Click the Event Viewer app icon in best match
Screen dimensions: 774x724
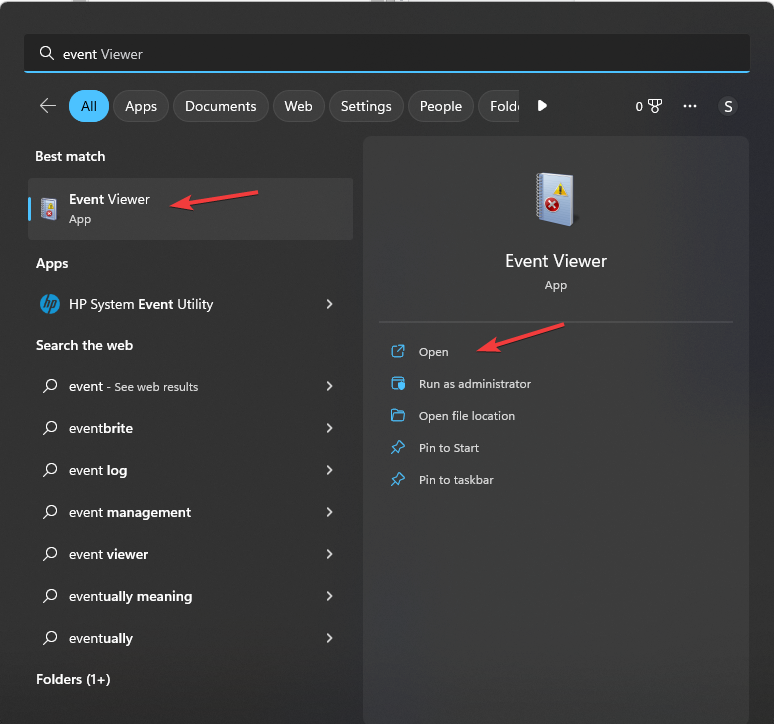pos(49,209)
